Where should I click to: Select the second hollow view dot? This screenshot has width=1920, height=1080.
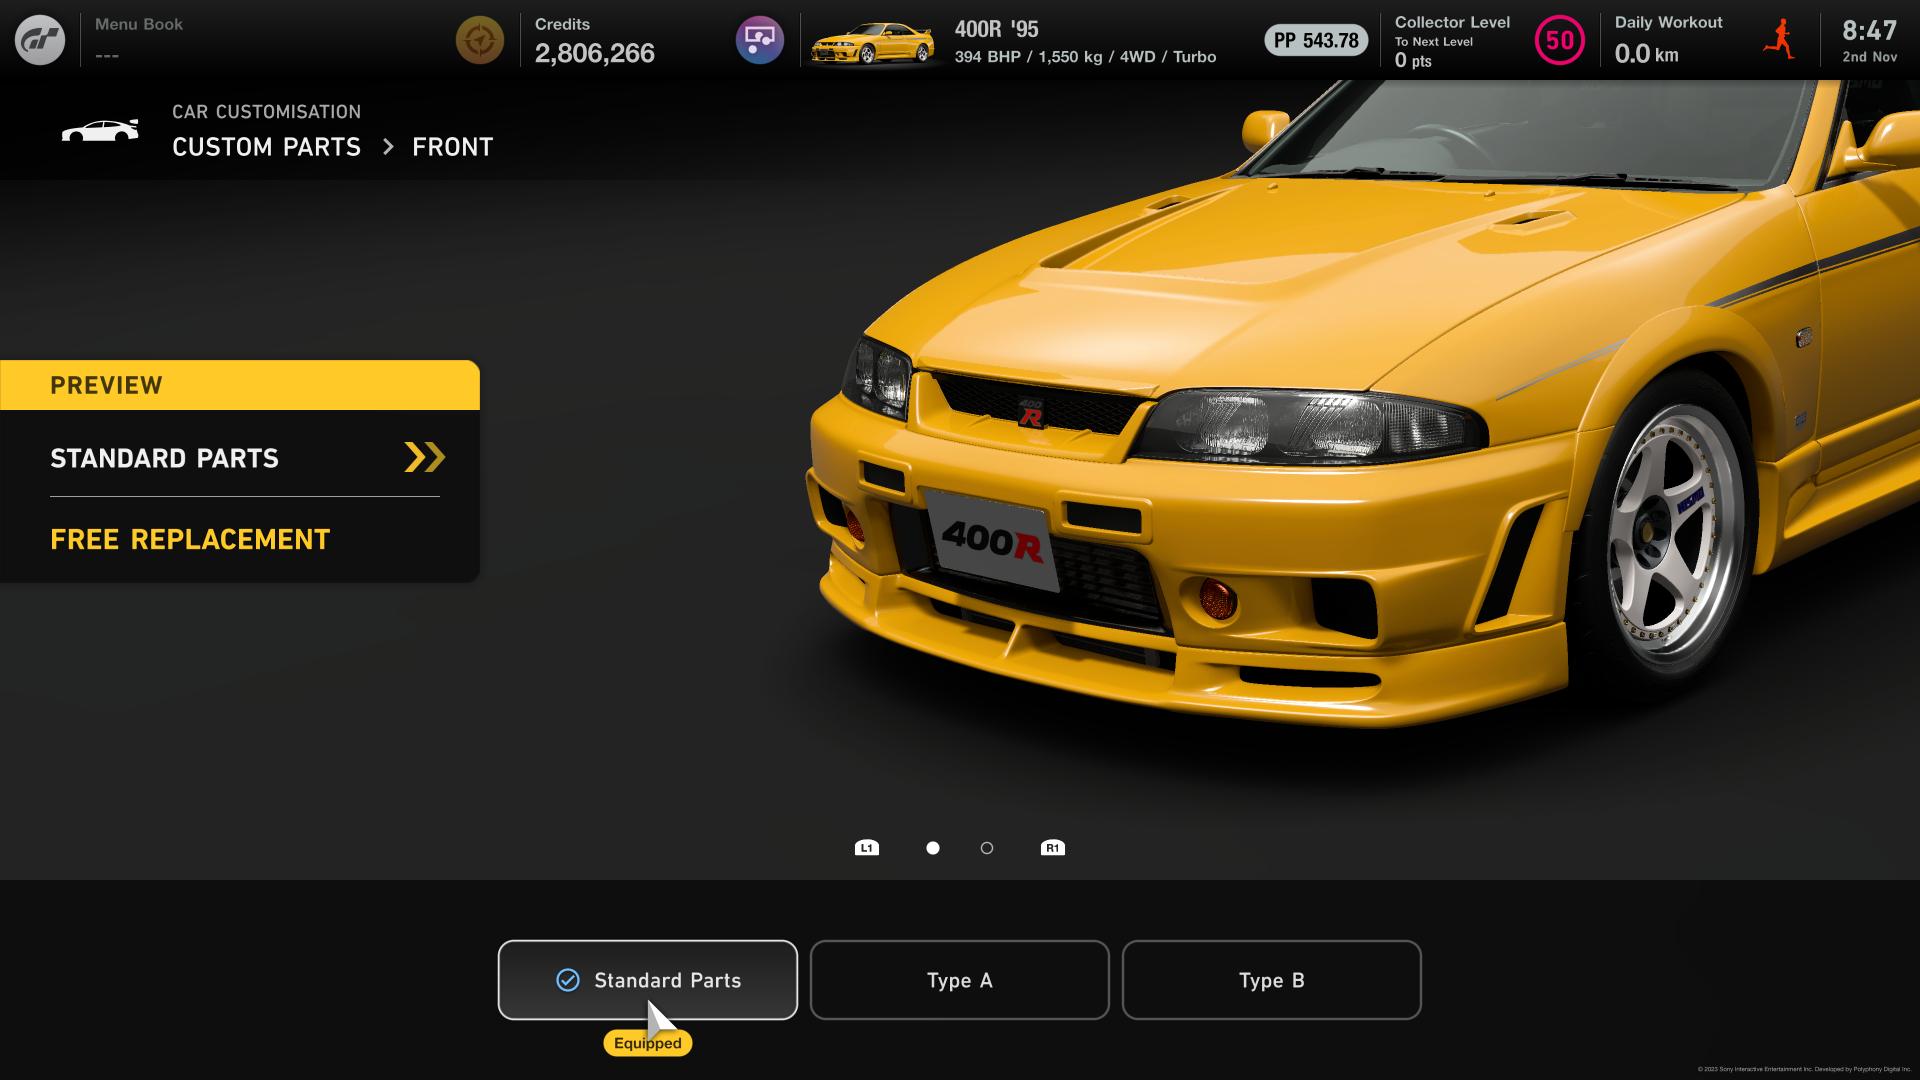pyautogui.click(x=987, y=848)
